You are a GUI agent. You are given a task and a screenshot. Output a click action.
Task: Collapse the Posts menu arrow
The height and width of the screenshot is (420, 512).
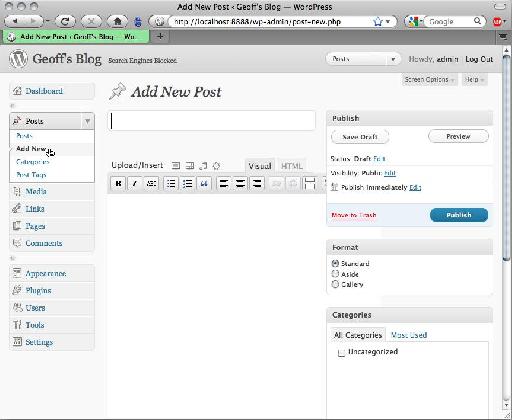(x=87, y=121)
